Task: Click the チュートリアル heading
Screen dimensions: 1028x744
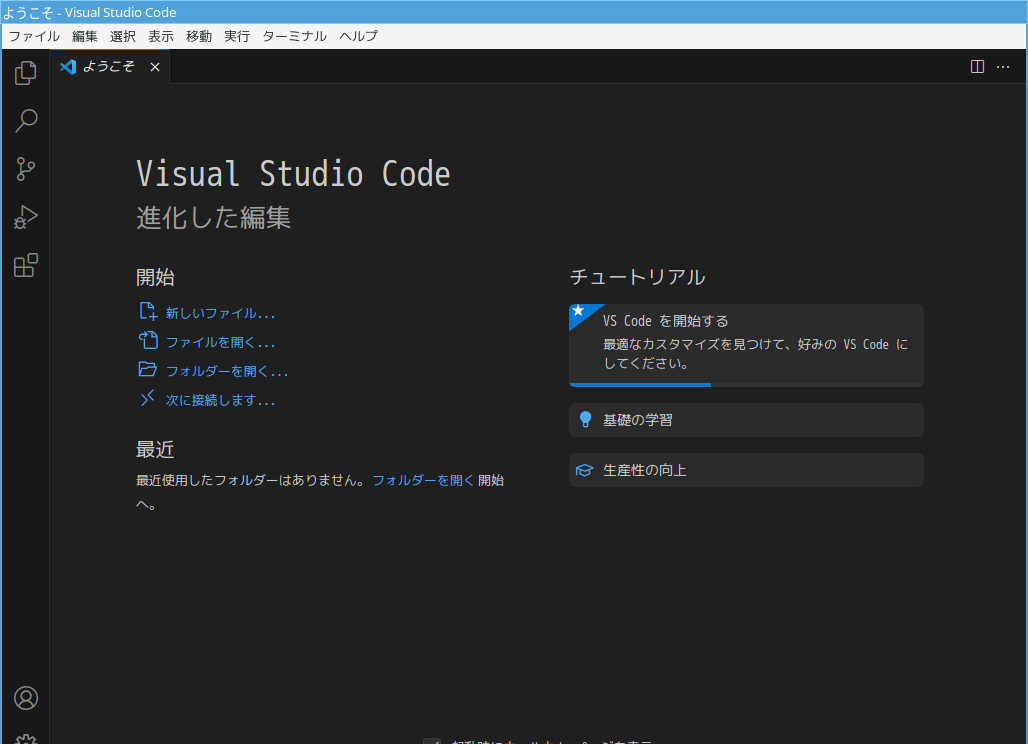Action: click(637, 277)
